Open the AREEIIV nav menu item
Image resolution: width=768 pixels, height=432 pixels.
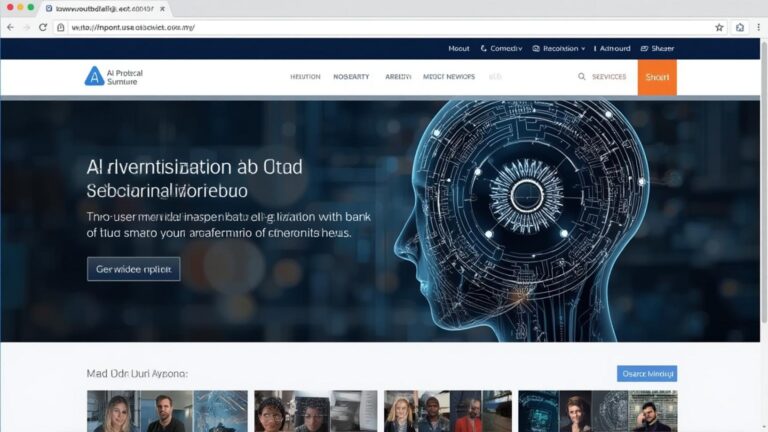[398, 77]
